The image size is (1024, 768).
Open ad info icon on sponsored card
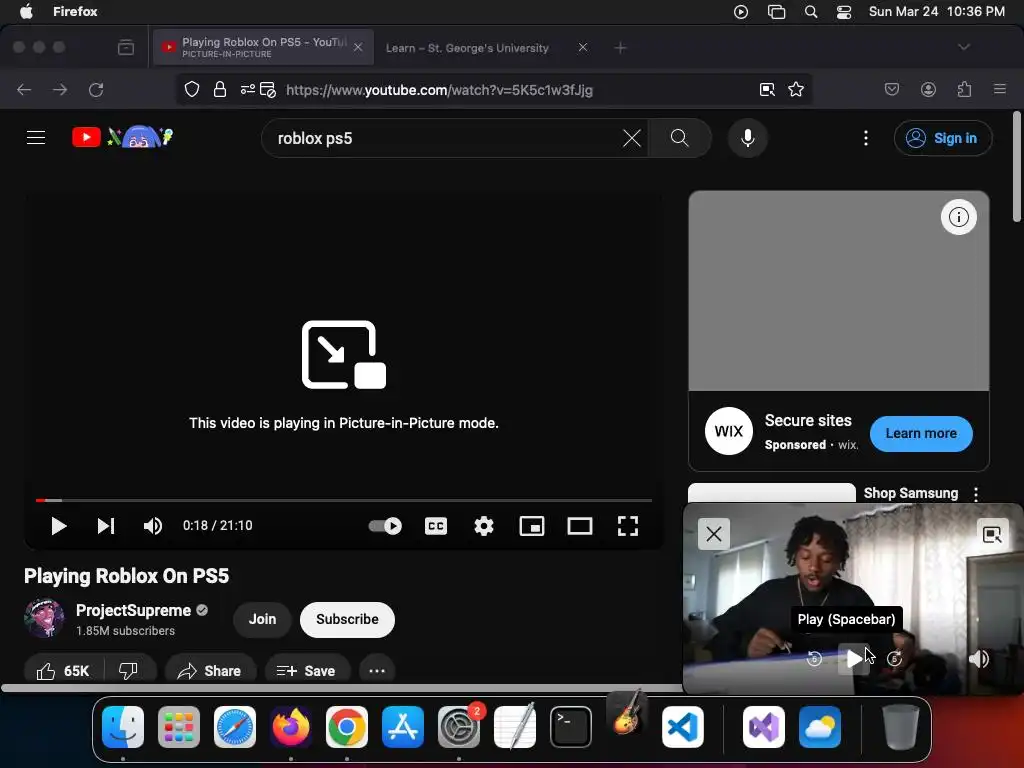(959, 217)
